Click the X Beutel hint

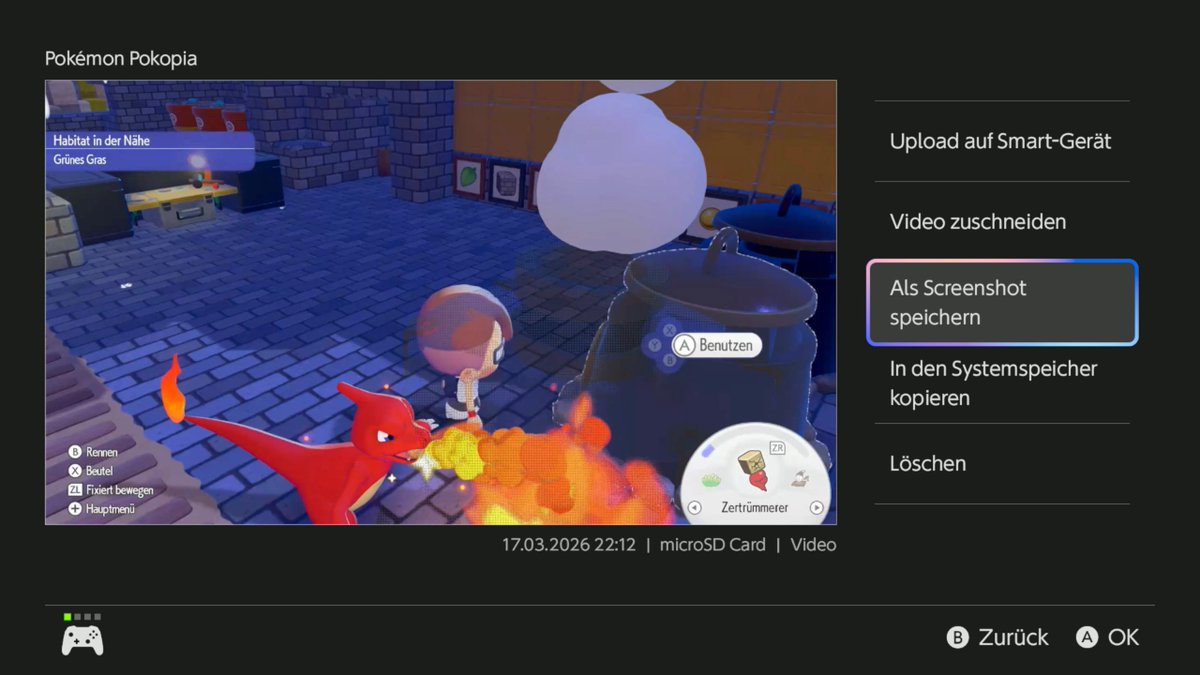tap(90, 471)
